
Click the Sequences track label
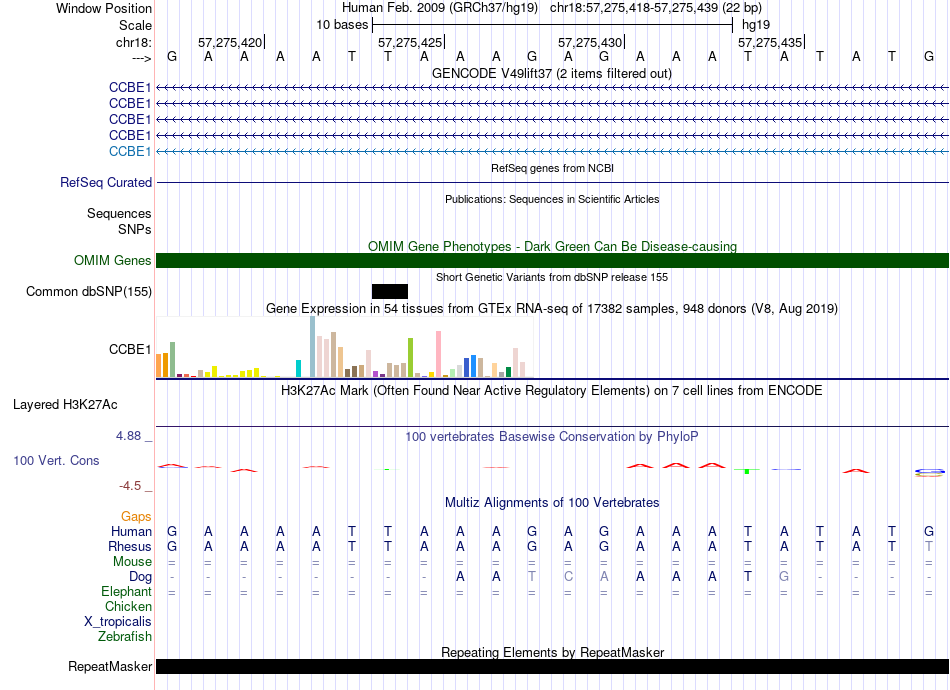pyautogui.click(x=119, y=213)
